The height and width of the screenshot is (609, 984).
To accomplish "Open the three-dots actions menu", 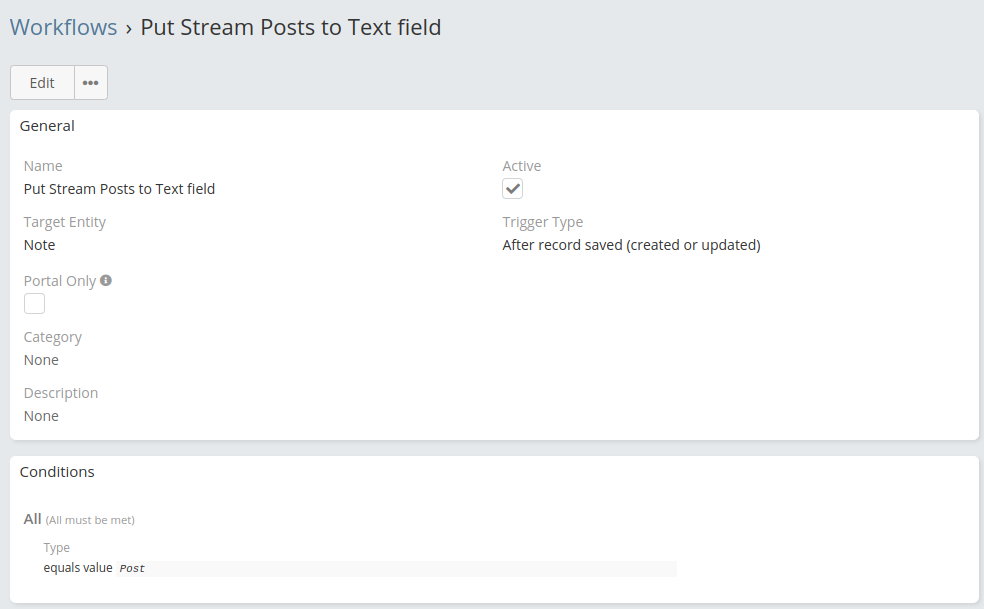I will pyautogui.click(x=91, y=83).
